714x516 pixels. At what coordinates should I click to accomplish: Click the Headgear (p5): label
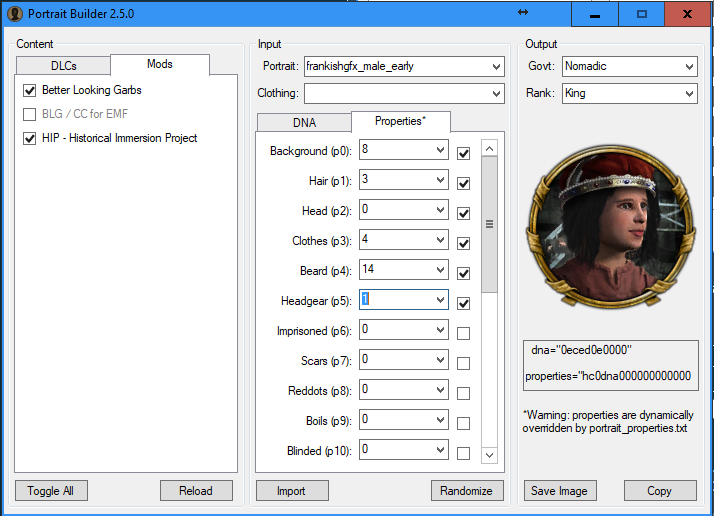pos(316,301)
